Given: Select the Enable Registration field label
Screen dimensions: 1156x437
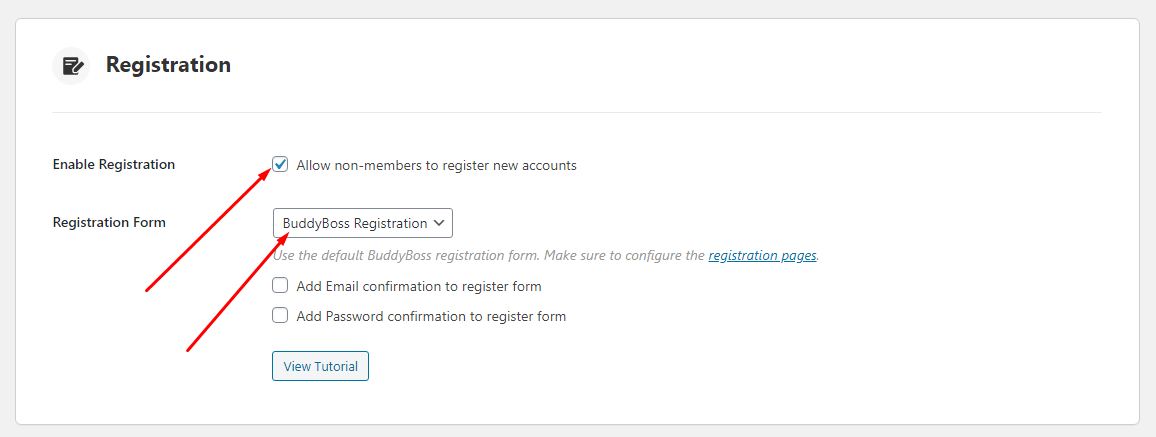Looking at the screenshot, I should [114, 164].
